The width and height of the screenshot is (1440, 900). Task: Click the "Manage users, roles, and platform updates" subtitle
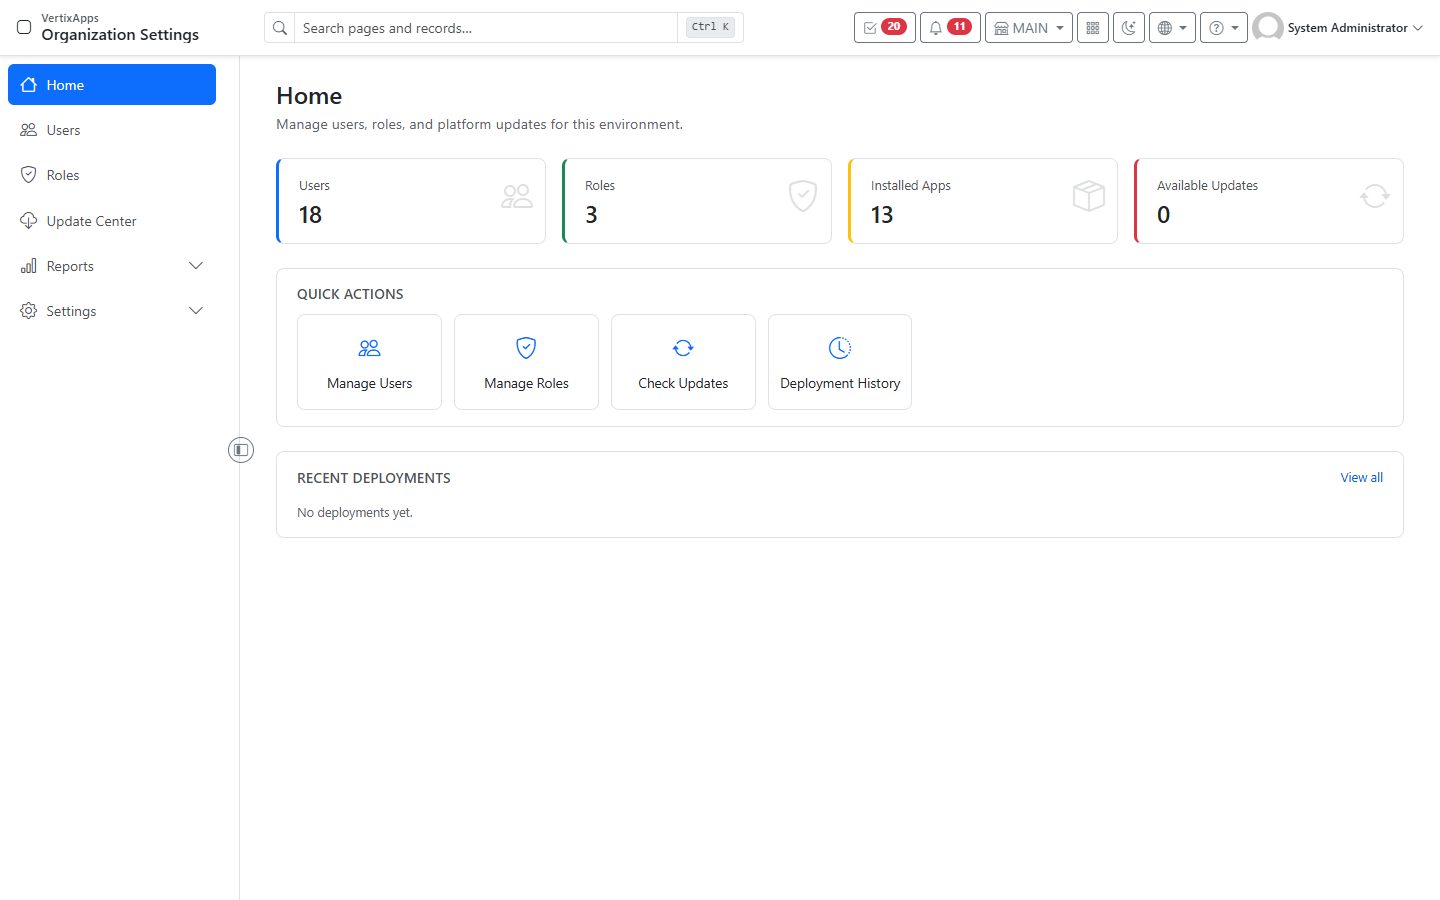[480, 125]
